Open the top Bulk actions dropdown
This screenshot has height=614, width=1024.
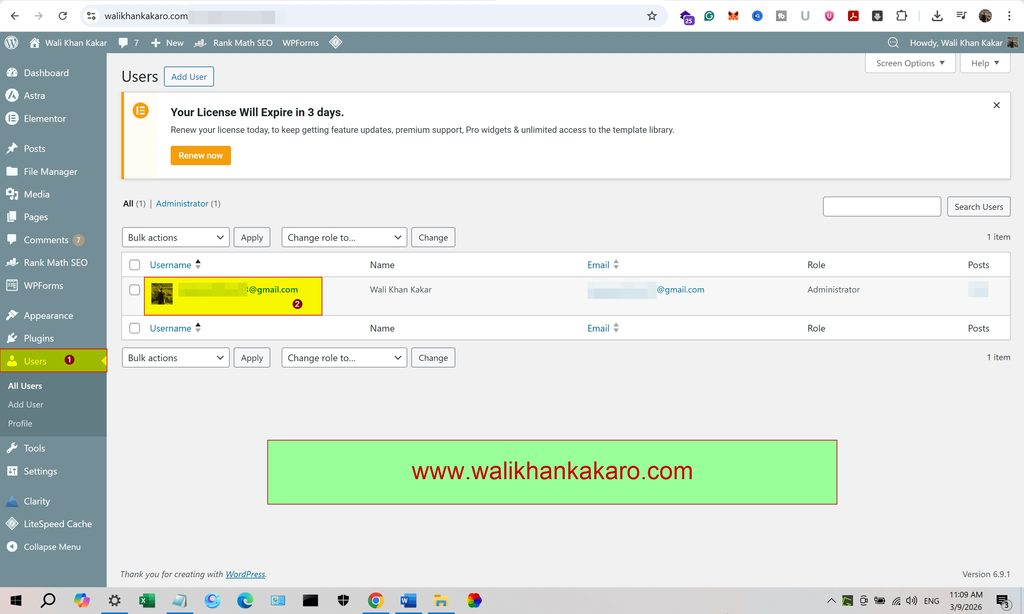click(176, 237)
